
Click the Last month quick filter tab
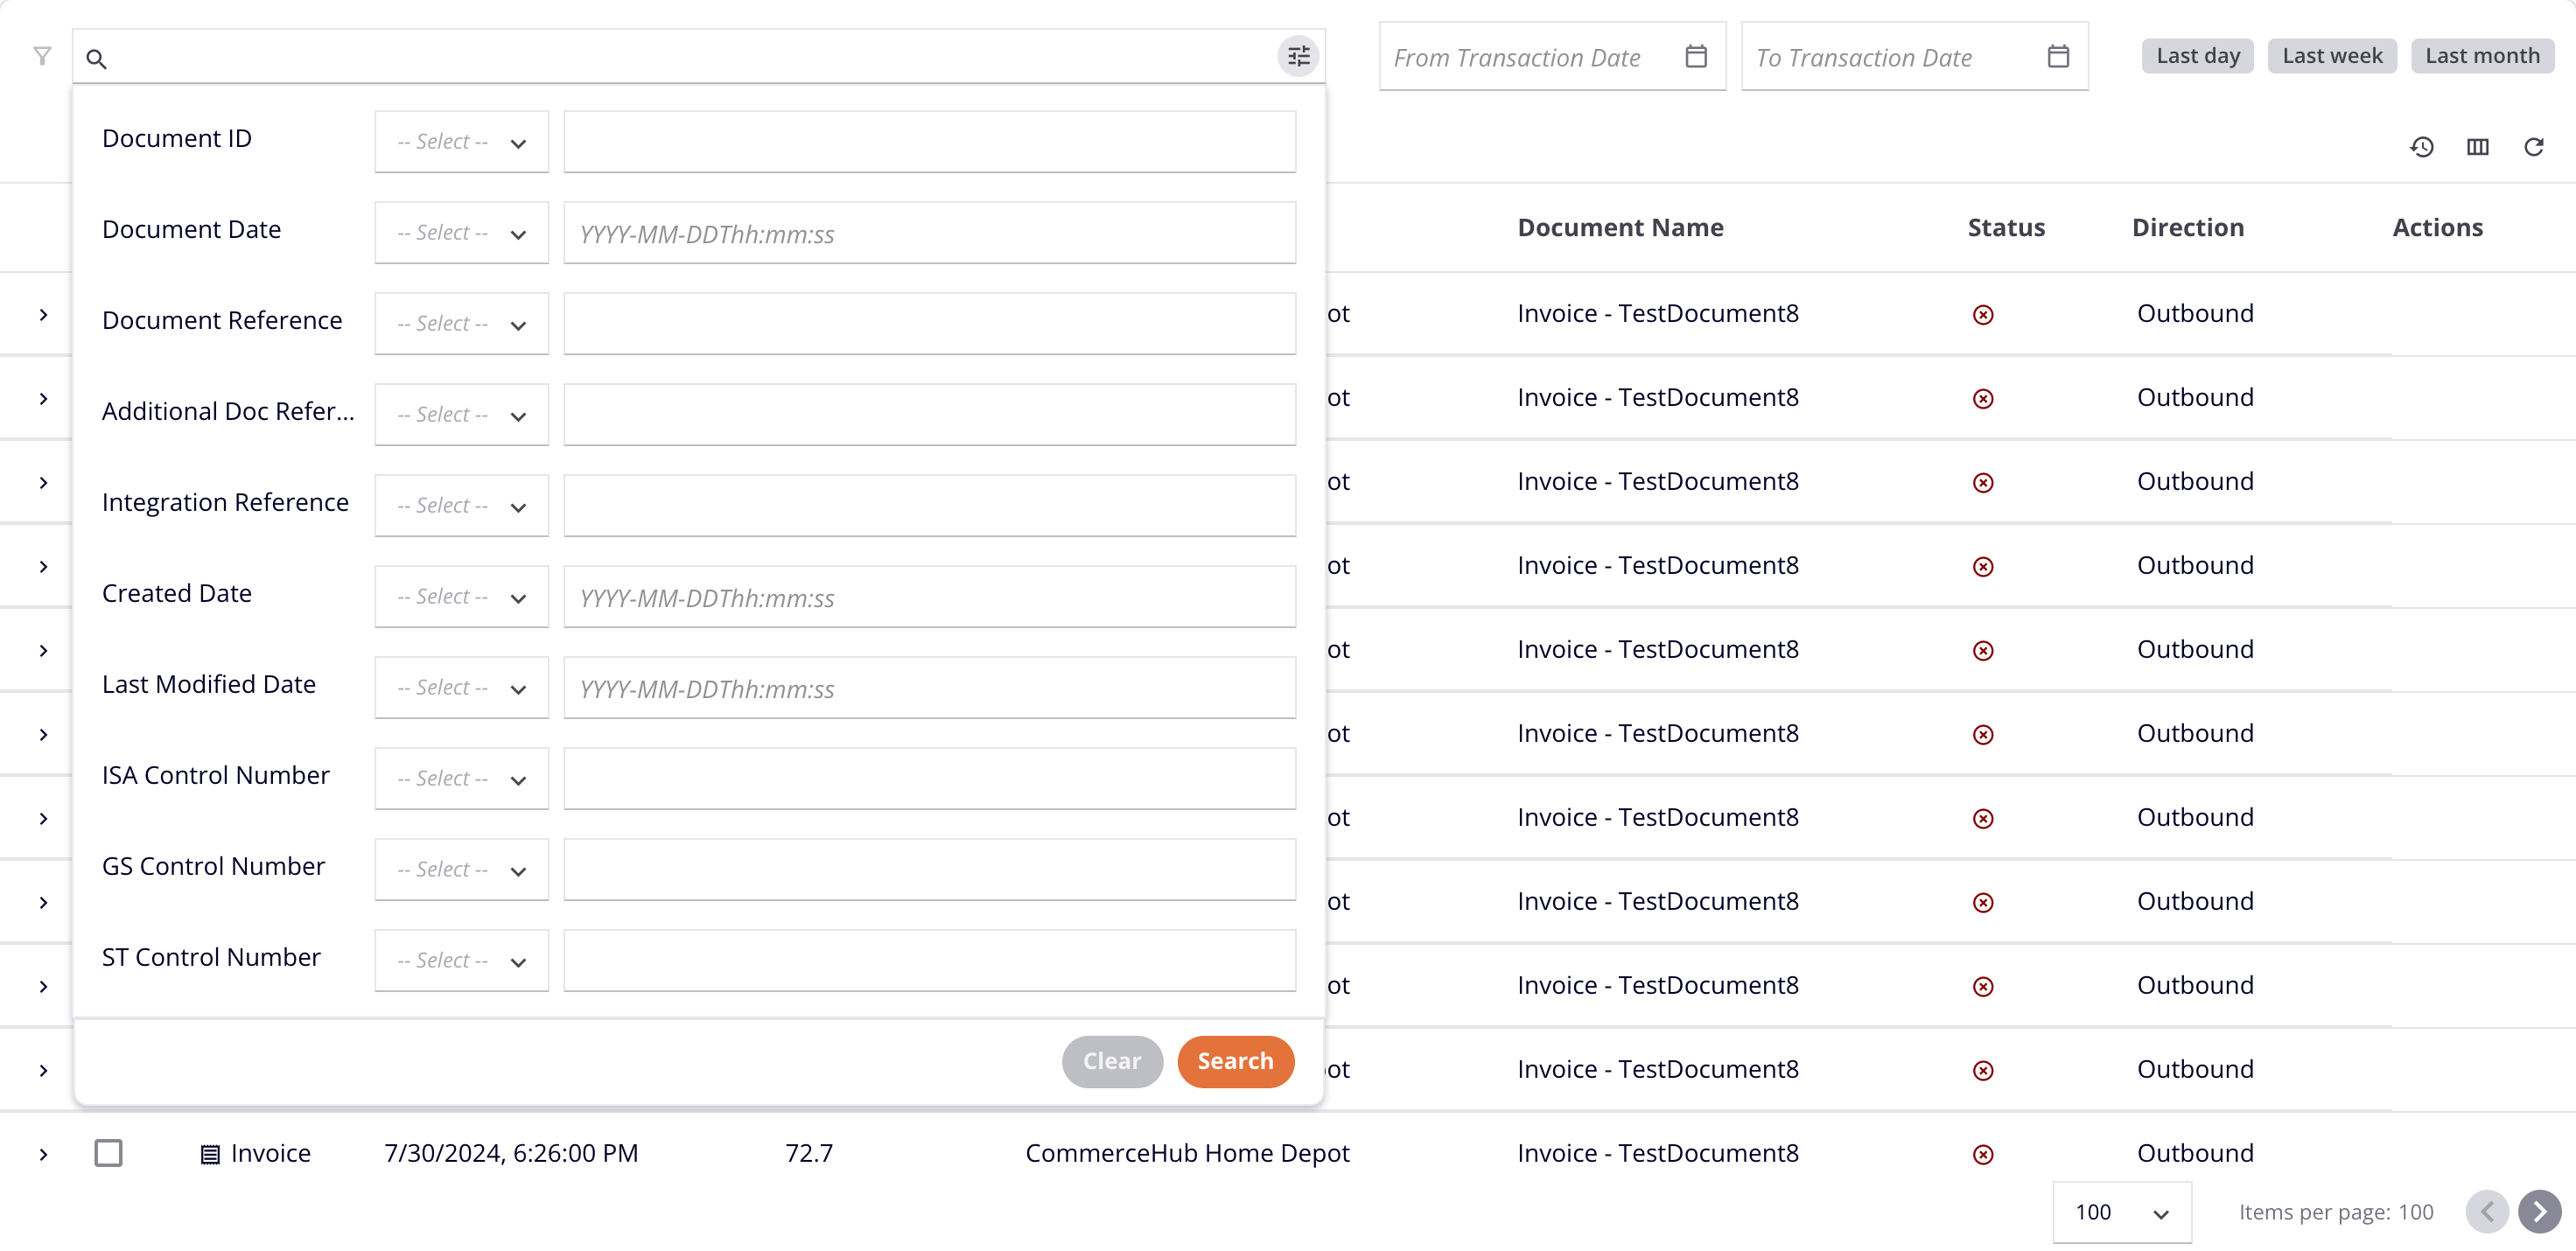click(2481, 54)
